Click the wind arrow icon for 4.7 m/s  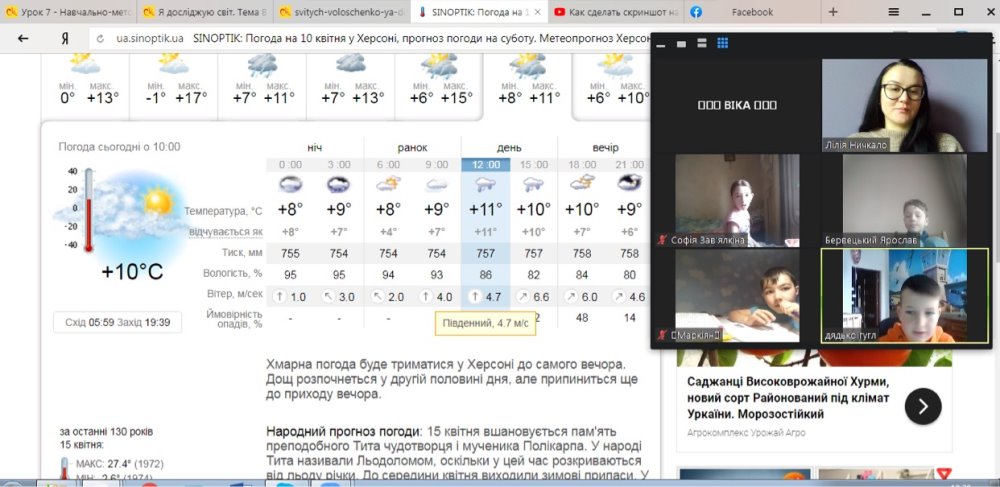pos(474,297)
